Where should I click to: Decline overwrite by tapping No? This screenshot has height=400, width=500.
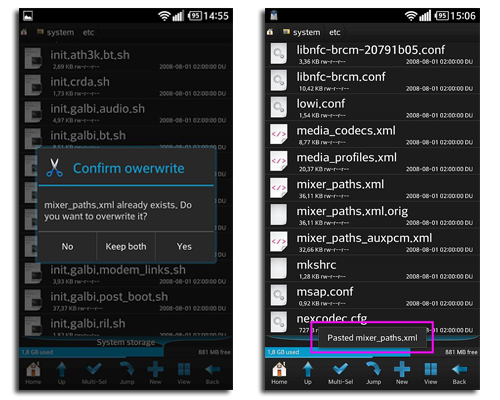point(67,246)
